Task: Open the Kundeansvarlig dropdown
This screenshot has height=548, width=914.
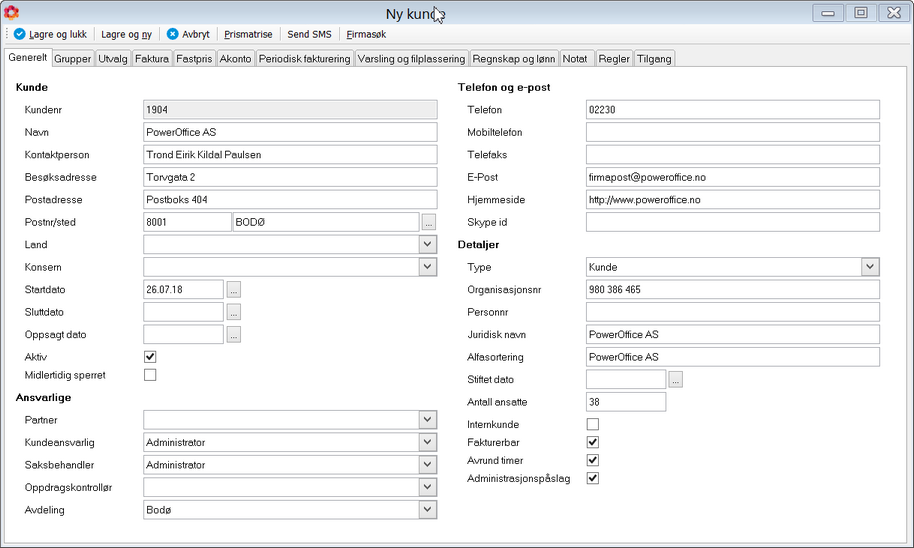Action: point(427,442)
